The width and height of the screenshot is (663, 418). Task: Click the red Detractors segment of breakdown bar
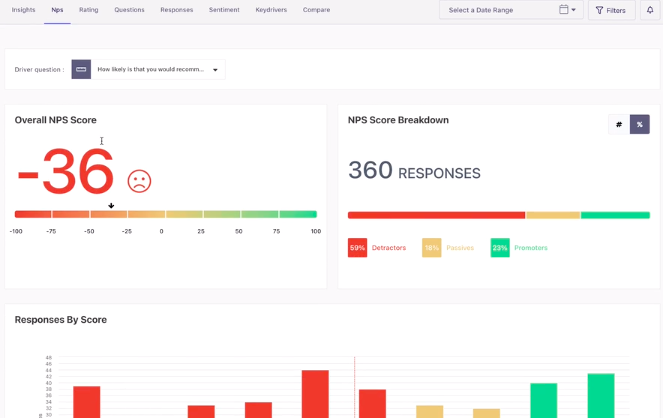[436, 215]
